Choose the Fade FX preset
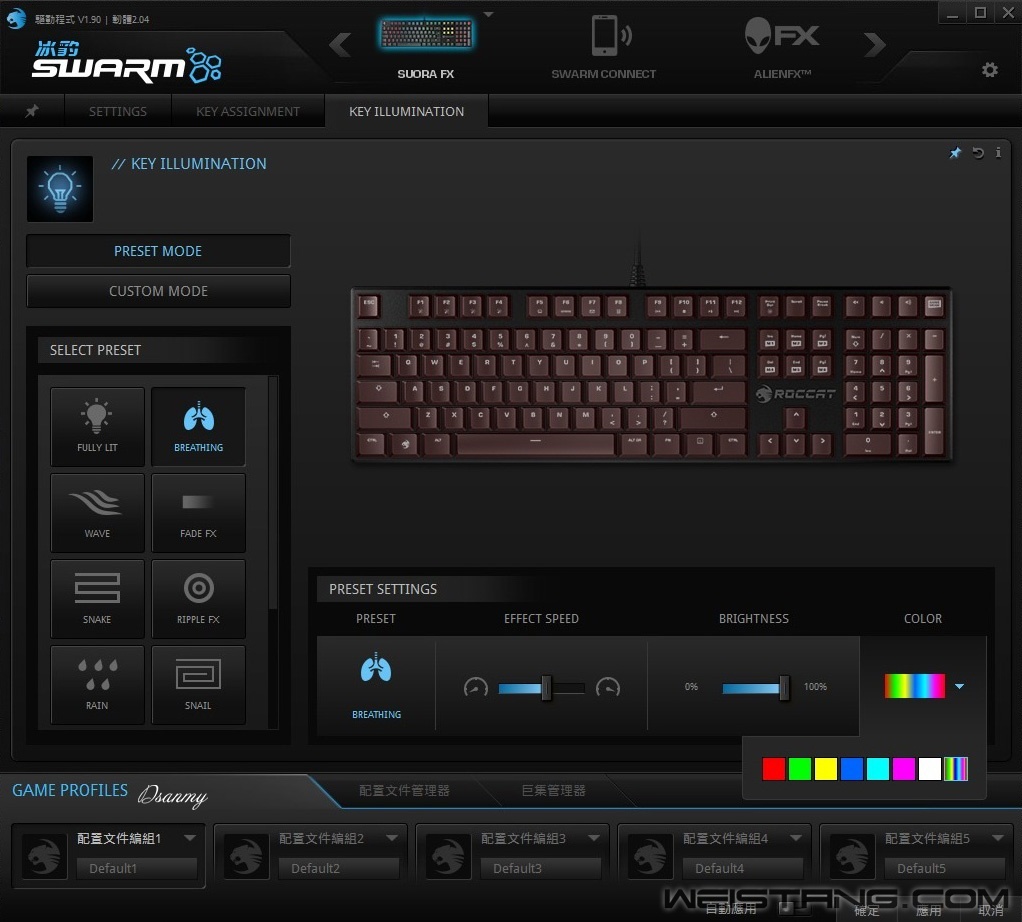Screen dimensions: 1022x922 (x=198, y=513)
